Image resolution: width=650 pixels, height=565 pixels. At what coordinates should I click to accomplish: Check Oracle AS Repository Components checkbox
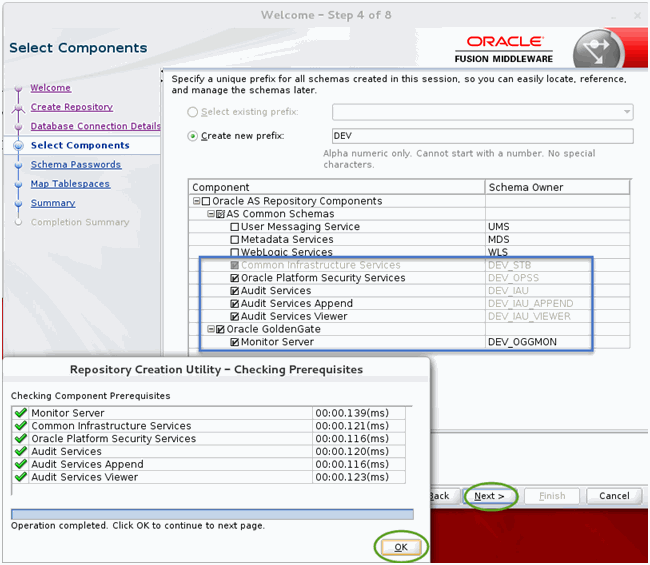(x=206, y=201)
